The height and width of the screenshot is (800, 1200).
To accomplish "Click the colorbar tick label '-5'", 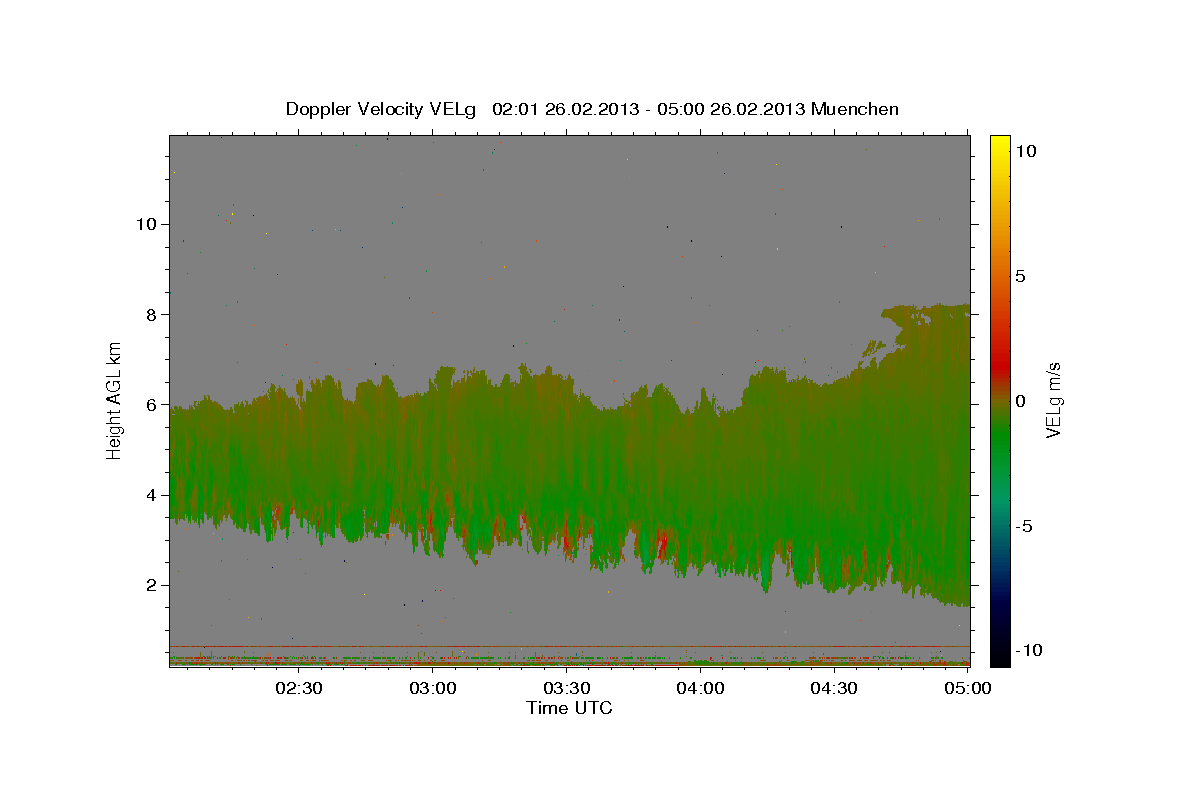I will (1024, 526).
